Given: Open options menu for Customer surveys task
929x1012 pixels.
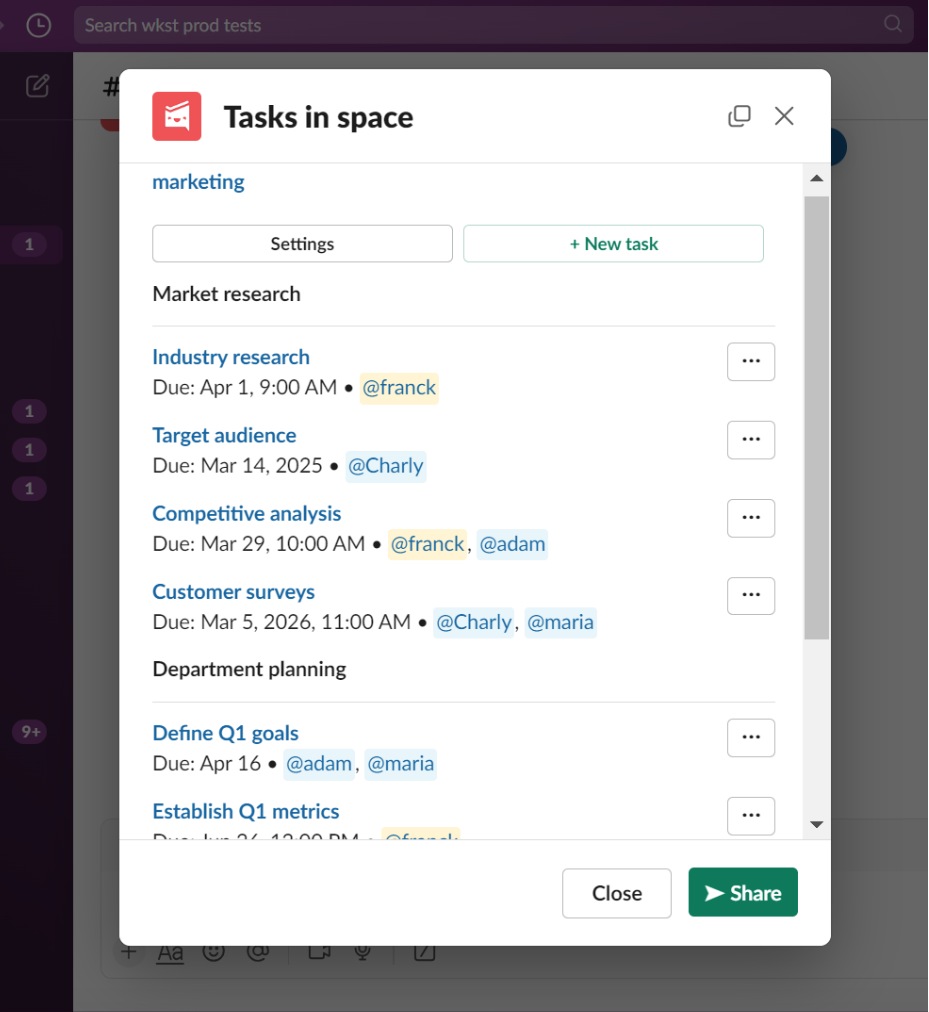Looking at the screenshot, I should click(751, 596).
